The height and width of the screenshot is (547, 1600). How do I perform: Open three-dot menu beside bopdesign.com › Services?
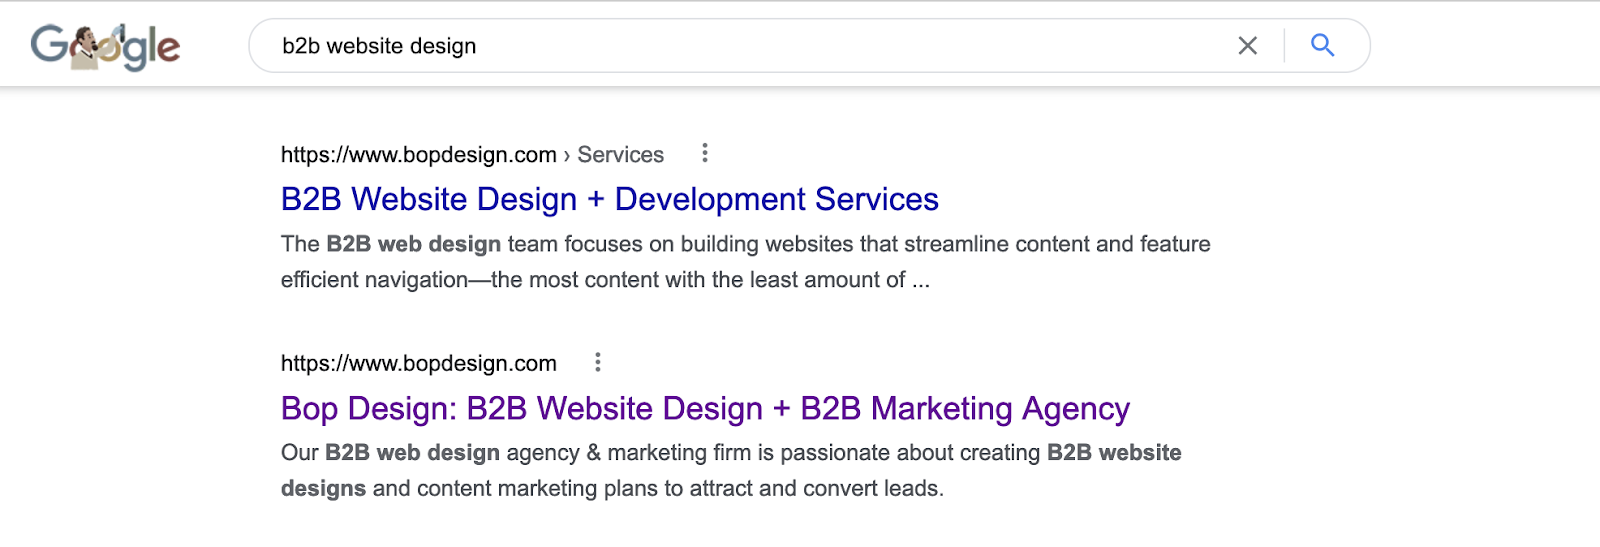705,153
